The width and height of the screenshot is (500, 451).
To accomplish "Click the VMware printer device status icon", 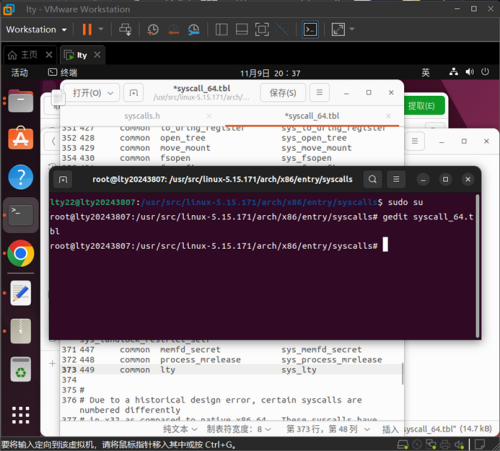I will (445, 444).
